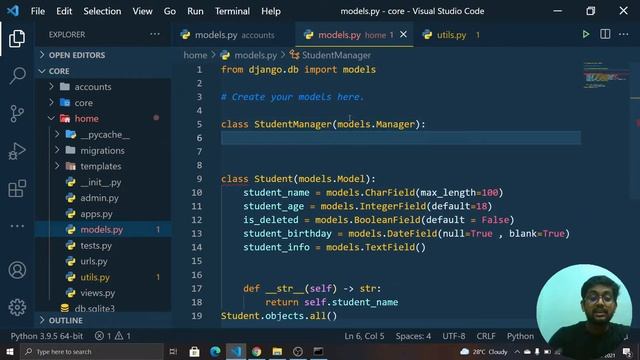Open the Go menu
Image resolution: width=640 pixels, height=360 pixels.
point(170,11)
